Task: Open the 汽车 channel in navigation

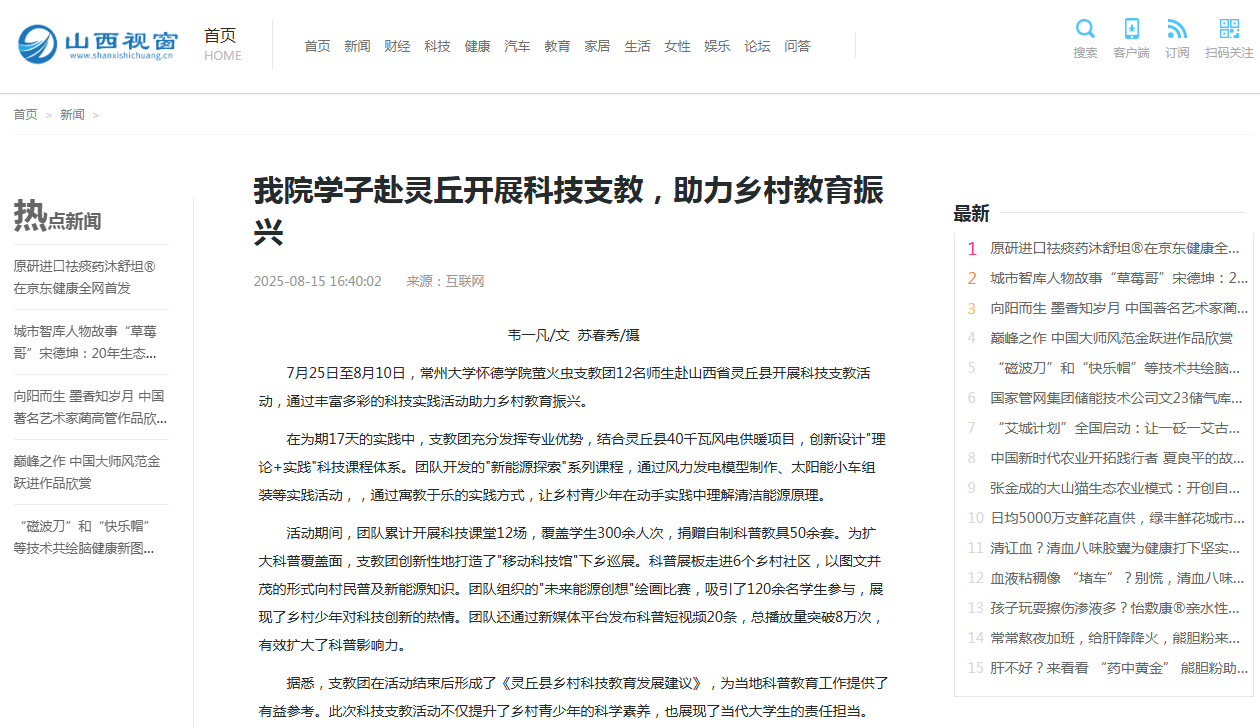Action: click(x=517, y=46)
